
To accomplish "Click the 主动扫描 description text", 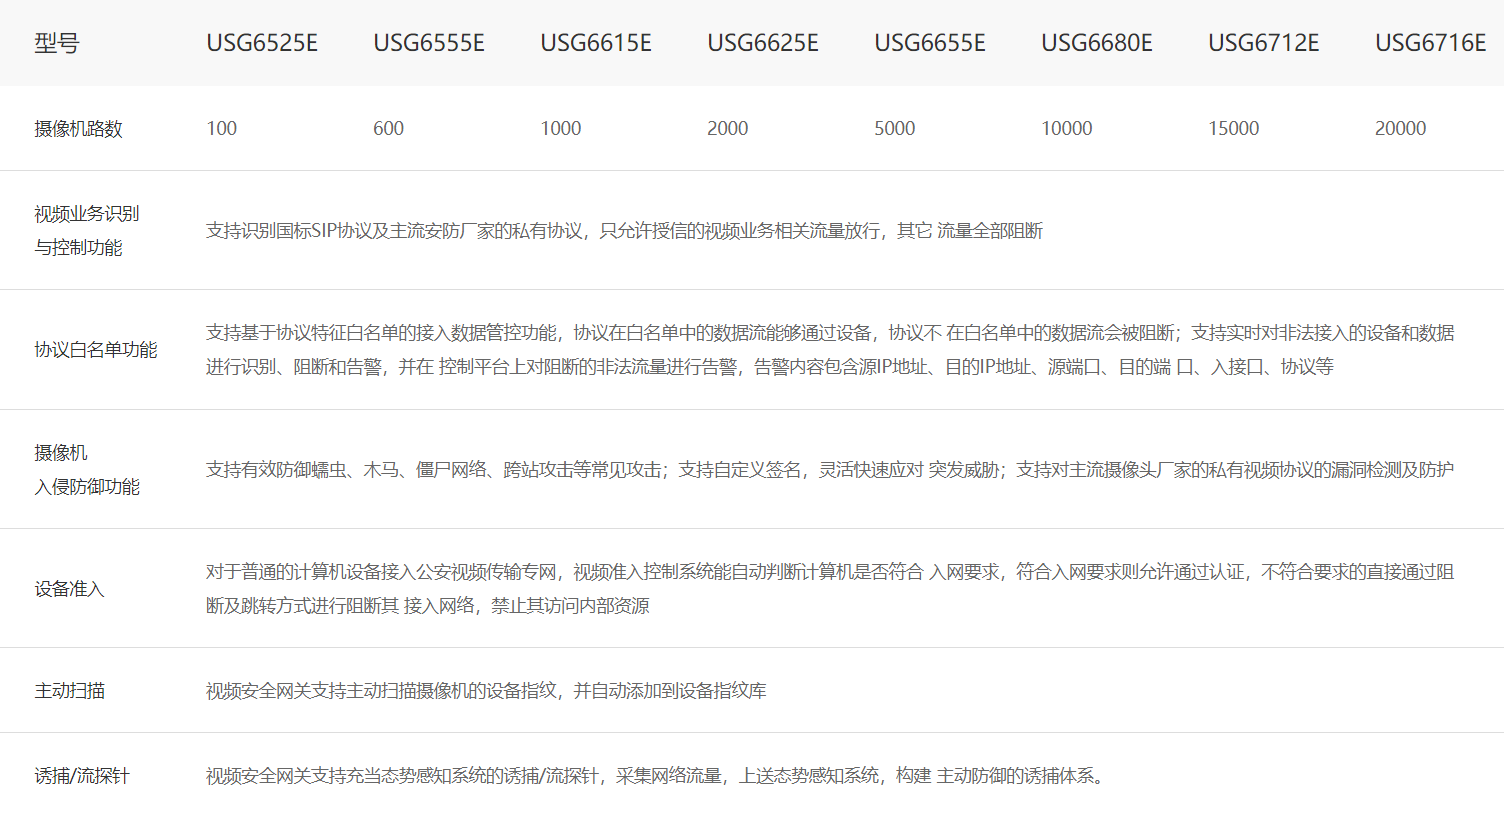I will click(x=486, y=691).
